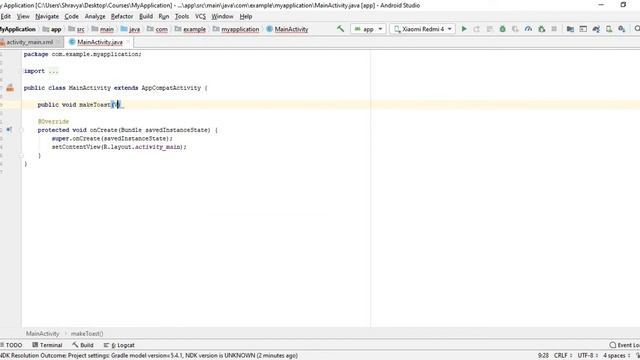
Task: Click the Stop square icon in toolbar
Action: tap(554, 29)
